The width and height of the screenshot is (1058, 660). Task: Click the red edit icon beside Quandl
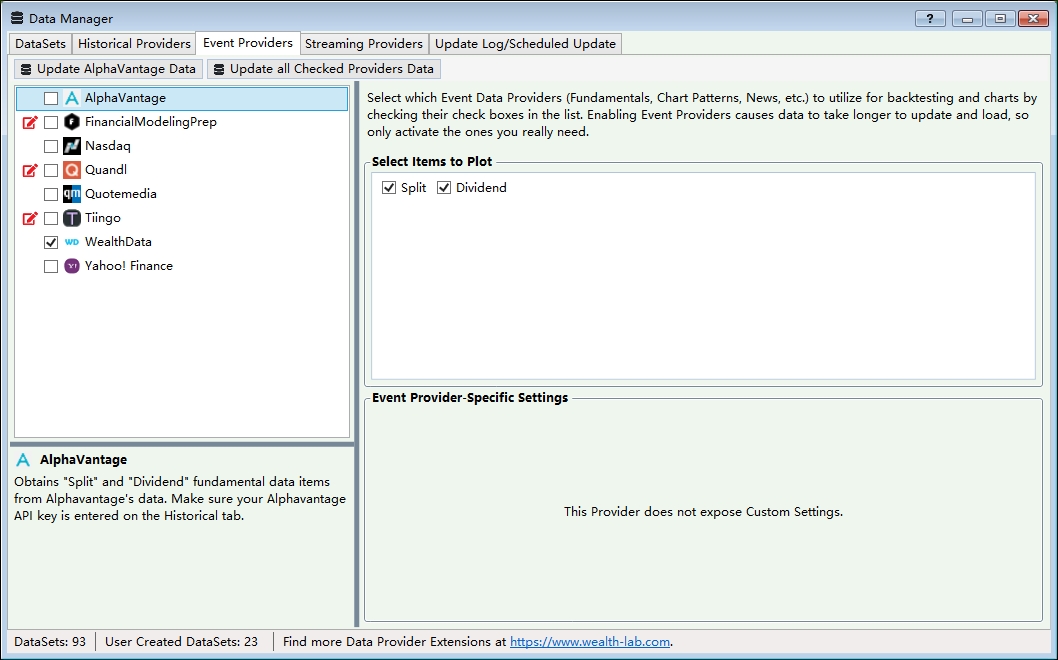30,170
